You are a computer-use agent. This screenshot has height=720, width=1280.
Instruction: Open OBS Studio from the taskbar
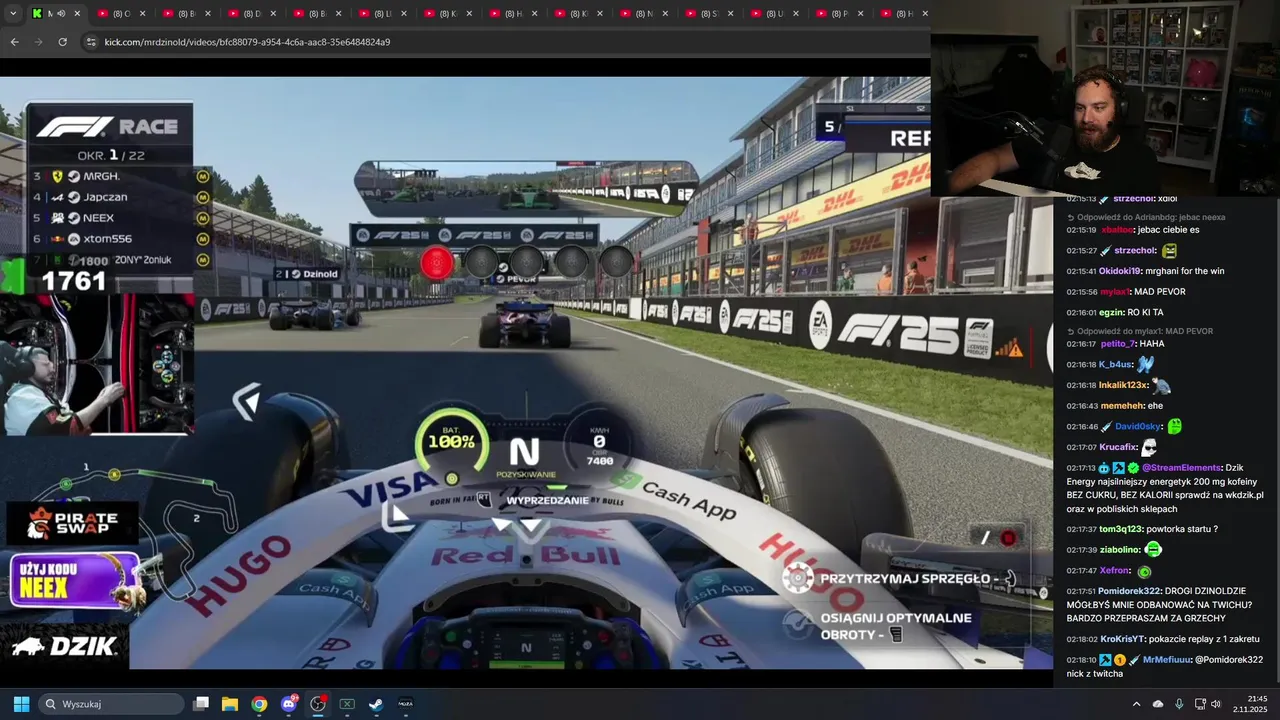pos(318,704)
